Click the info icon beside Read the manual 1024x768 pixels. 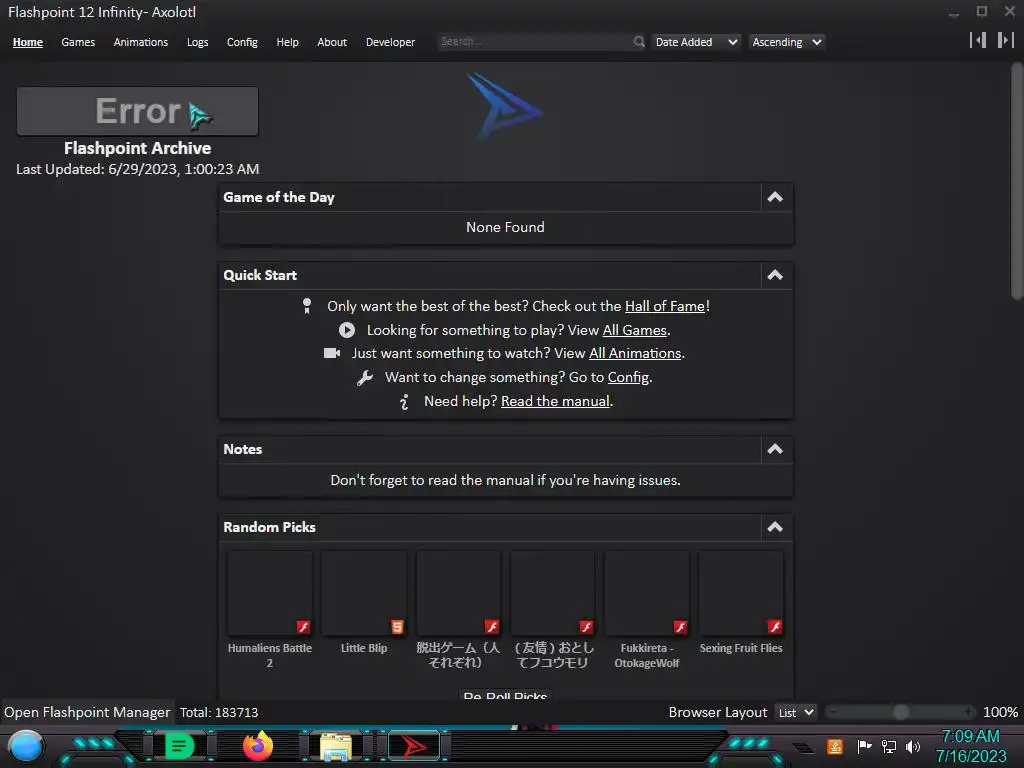[404, 402]
